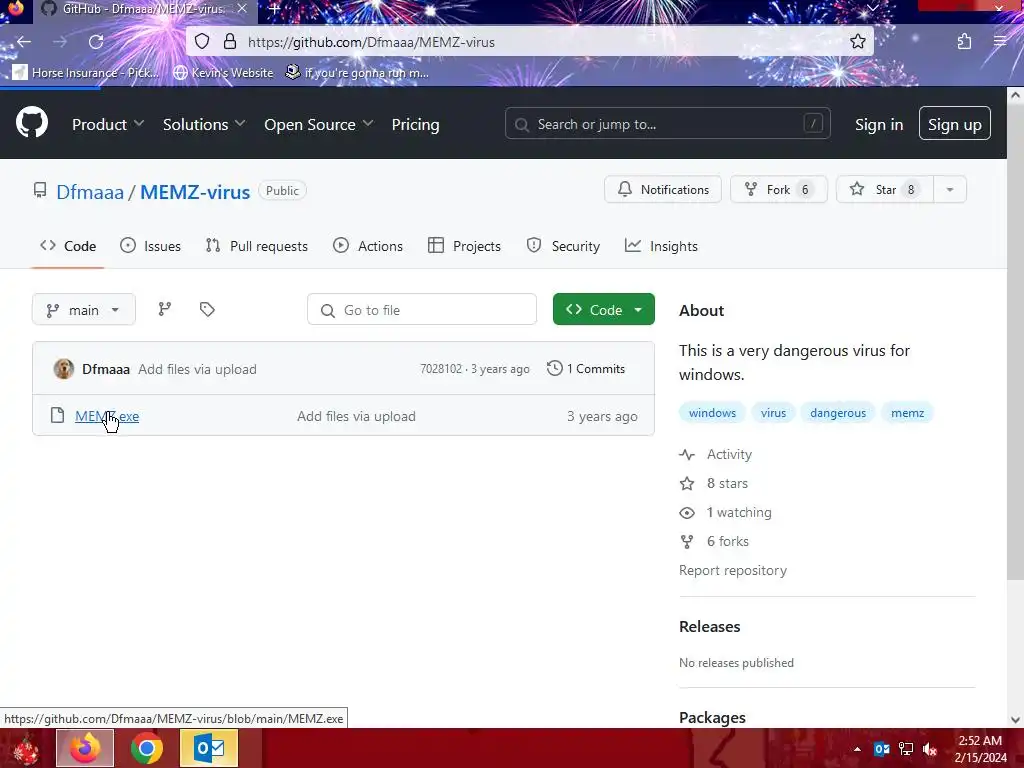Open the 8 stars link
This screenshot has width=1024, height=768.
[x=714, y=483]
